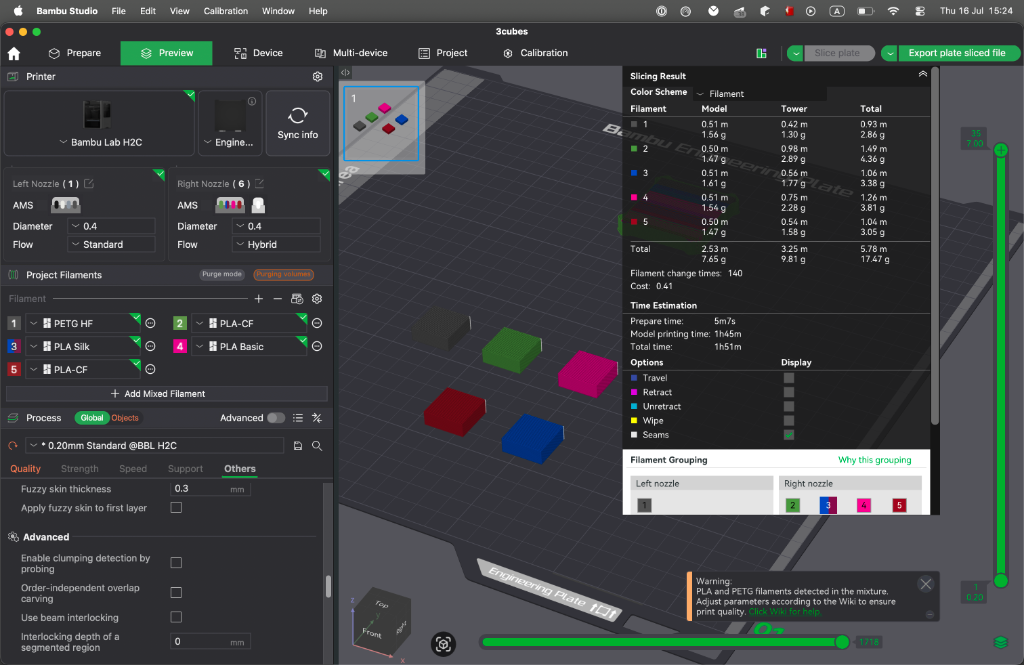Enable clumping detection by probing checkbox
The width and height of the screenshot is (1024, 665).
point(176,562)
